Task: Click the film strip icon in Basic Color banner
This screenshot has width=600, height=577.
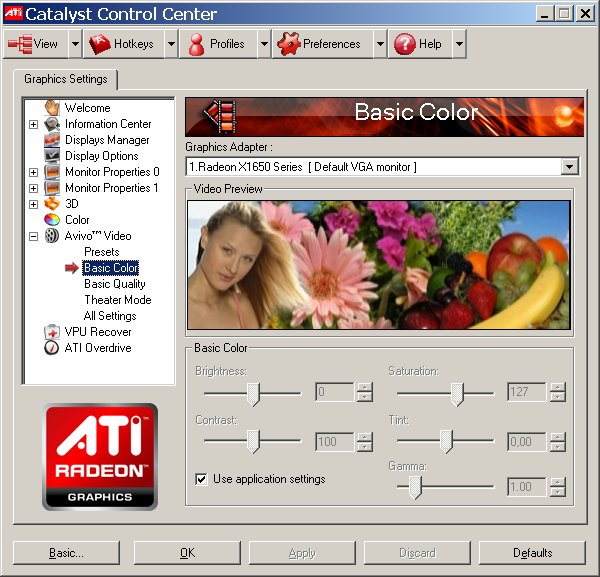Action: 220,116
